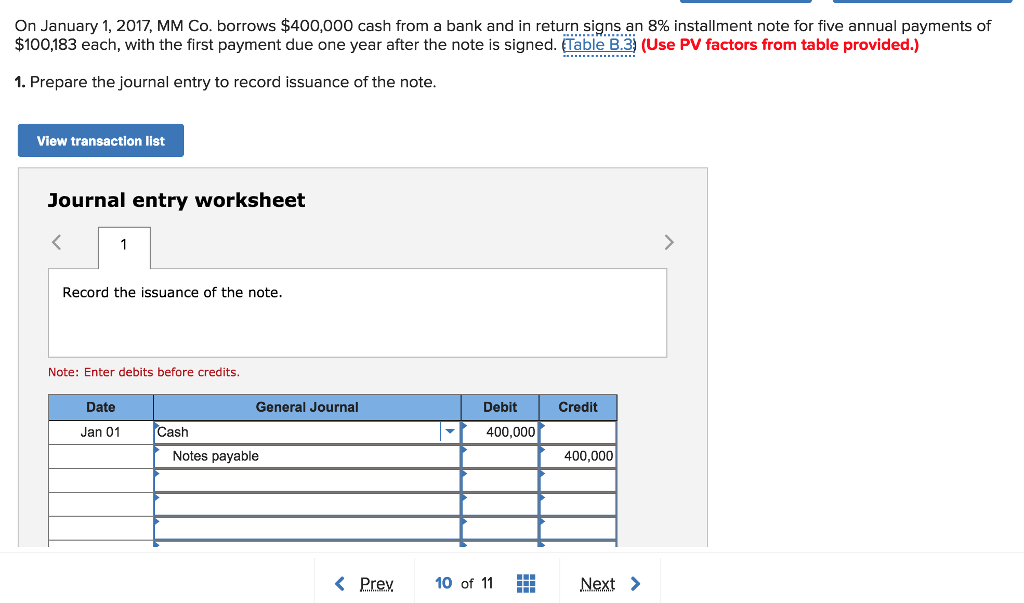
Task: Click the grid page-overview icon in the pager
Action: pyautogui.click(x=525, y=583)
